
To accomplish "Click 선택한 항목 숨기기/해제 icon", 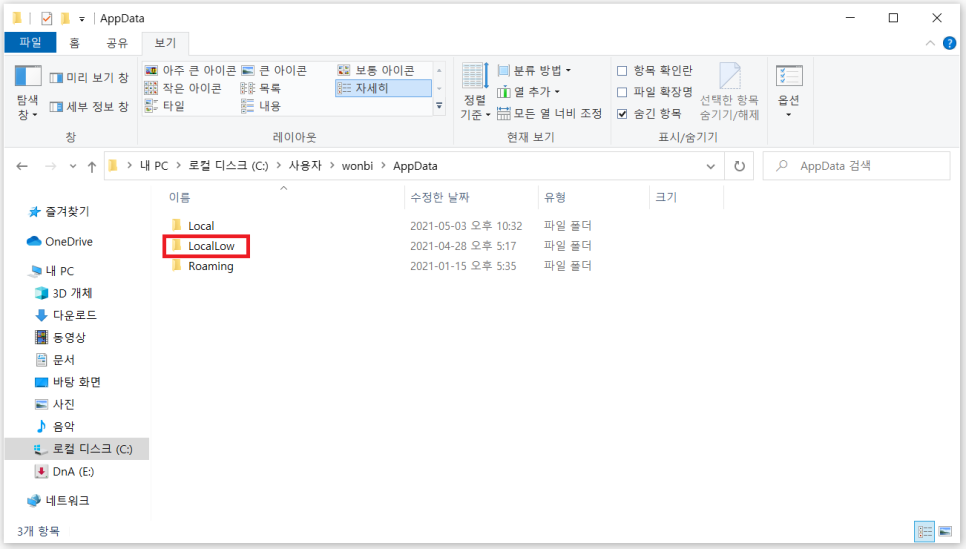I will click(x=729, y=91).
